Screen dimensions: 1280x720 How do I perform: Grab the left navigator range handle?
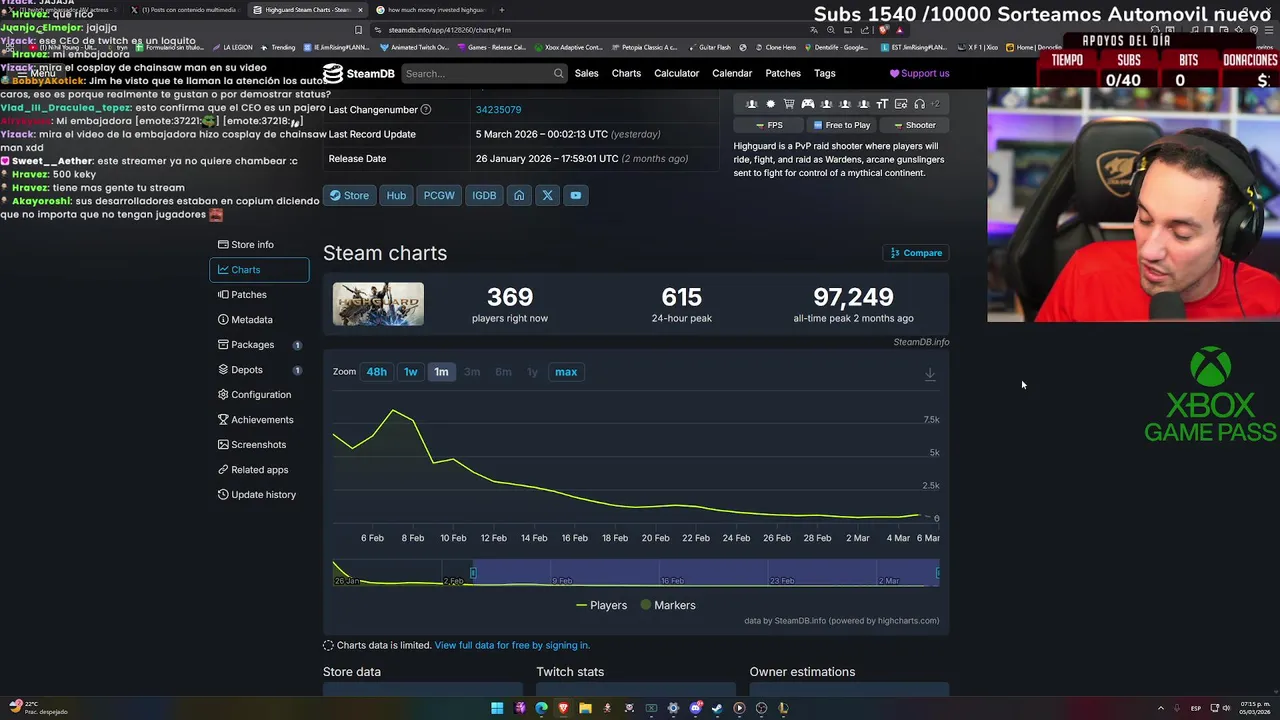pos(473,572)
